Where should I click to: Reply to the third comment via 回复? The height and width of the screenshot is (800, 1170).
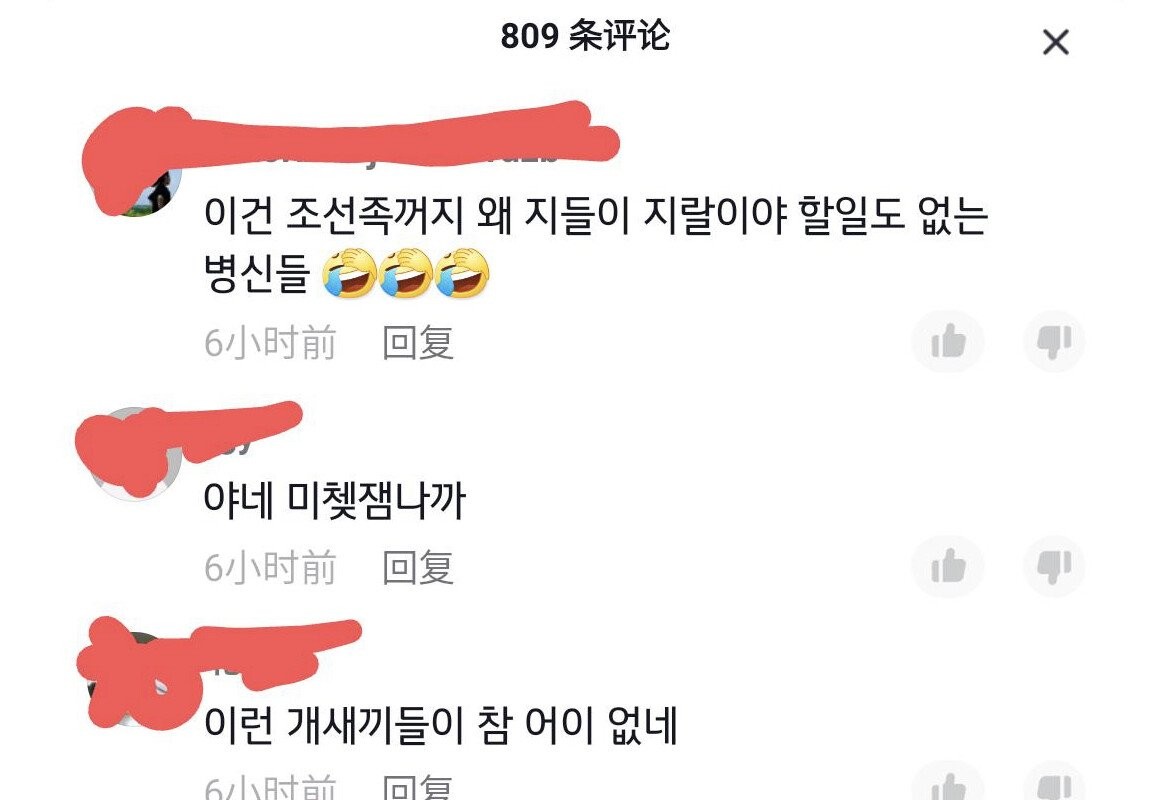tap(417, 787)
